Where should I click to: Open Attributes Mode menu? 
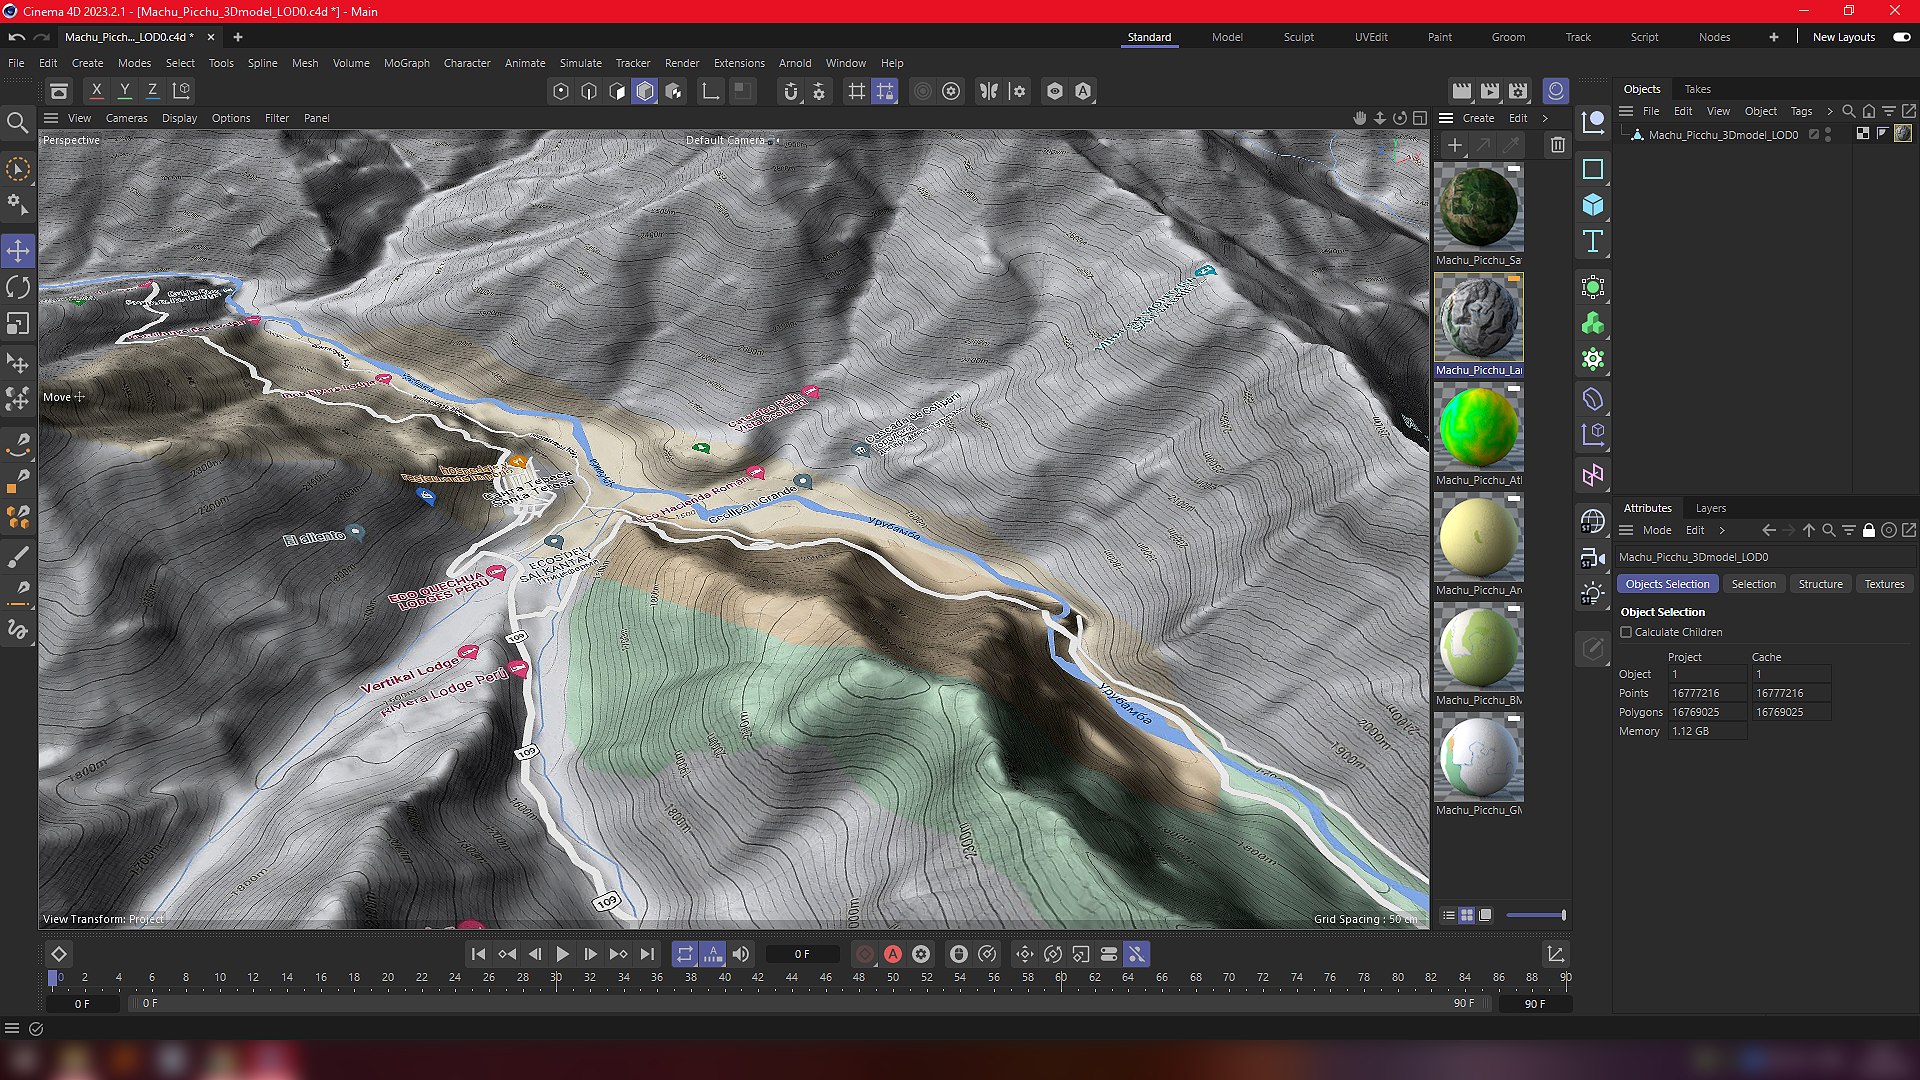pyautogui.click(x=1656, y=530)
